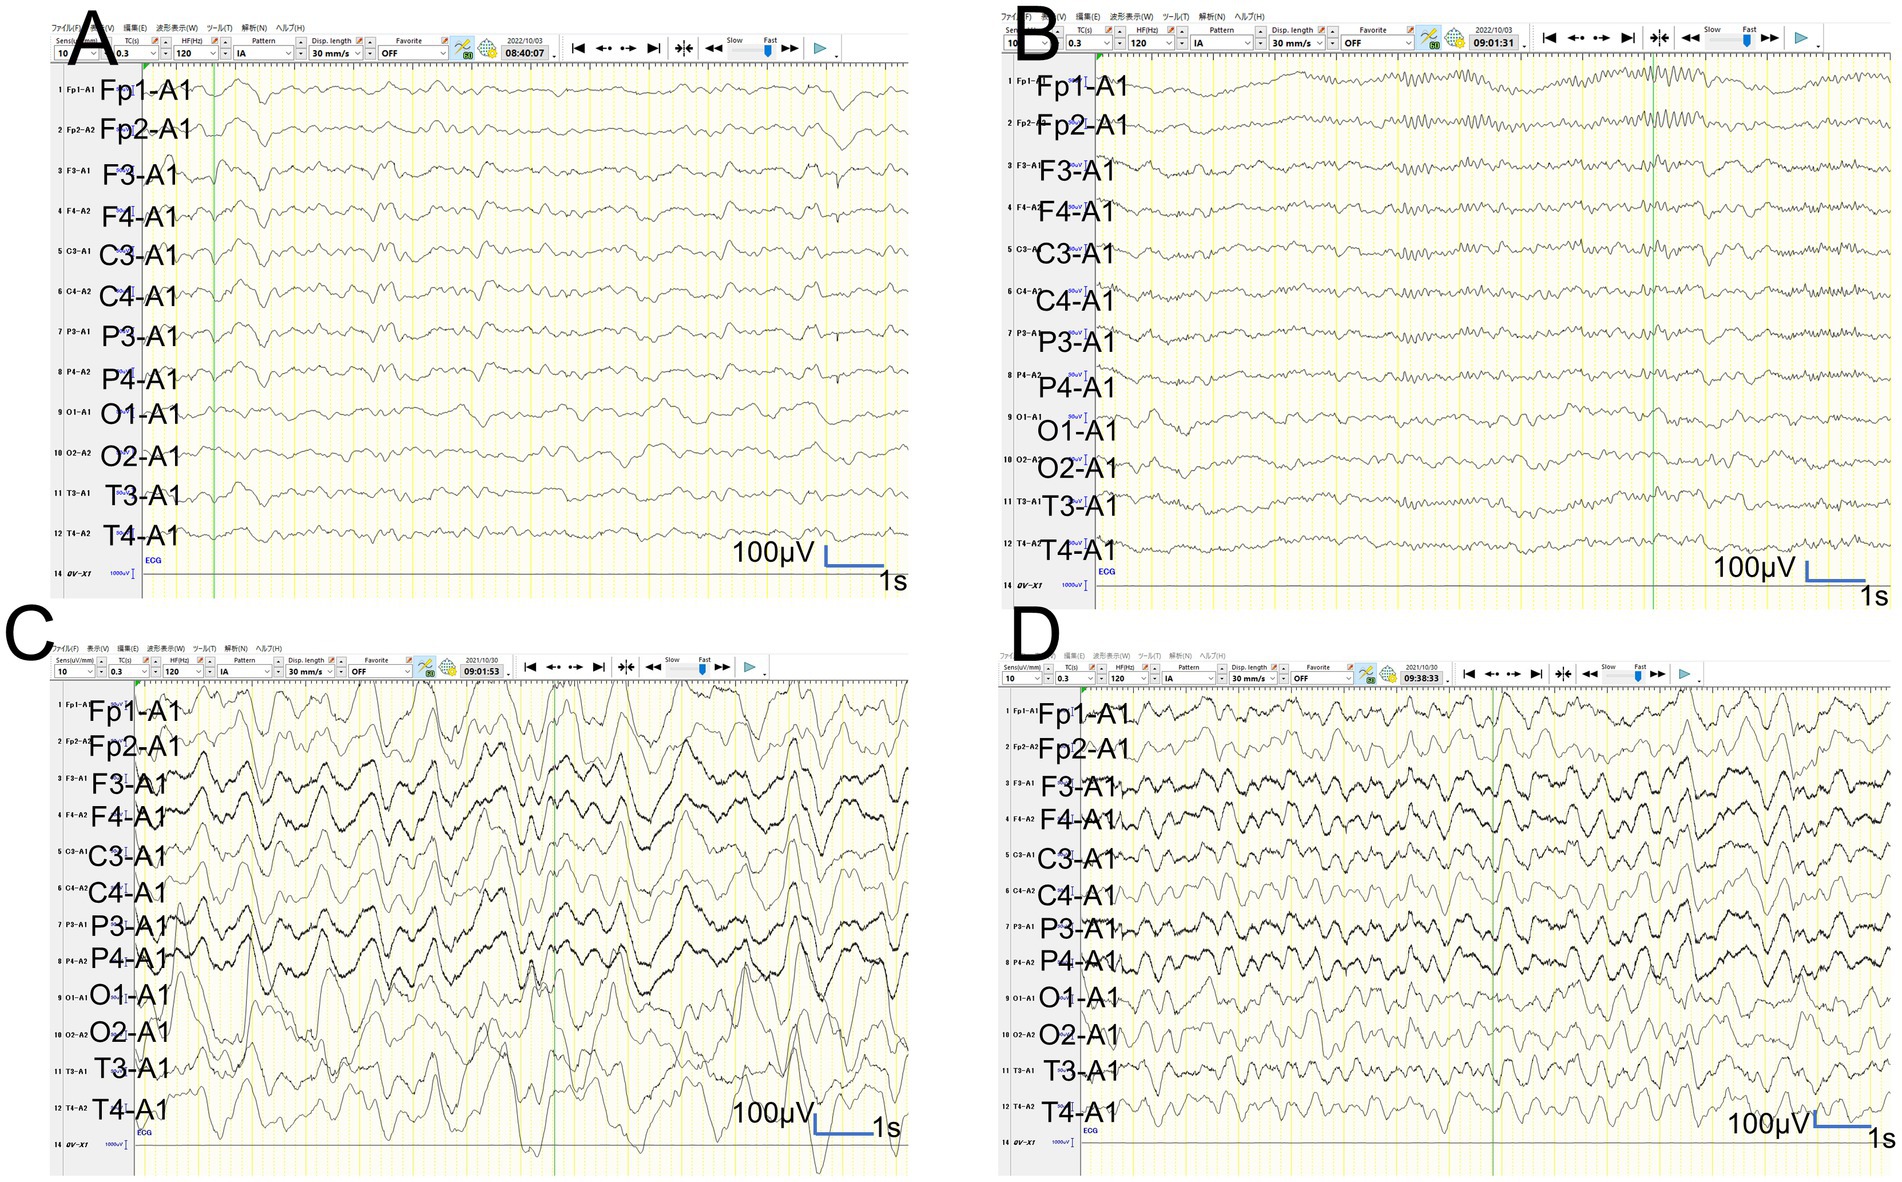Image resolution: width=1902 pixels, height=1182 pixels.
Task: Click the 08:40:07 time display in panel A
Action: [x=525, y=53]
